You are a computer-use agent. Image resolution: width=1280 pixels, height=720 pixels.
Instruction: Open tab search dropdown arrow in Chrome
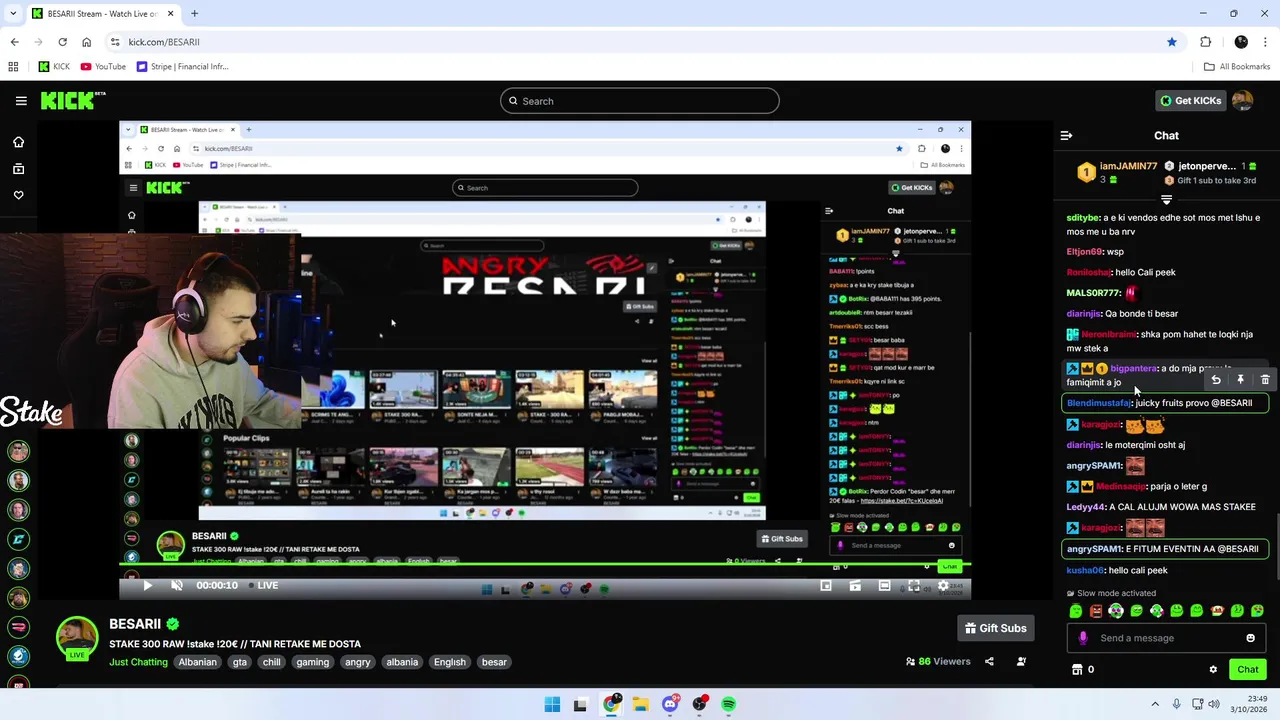tap(14, 14)
